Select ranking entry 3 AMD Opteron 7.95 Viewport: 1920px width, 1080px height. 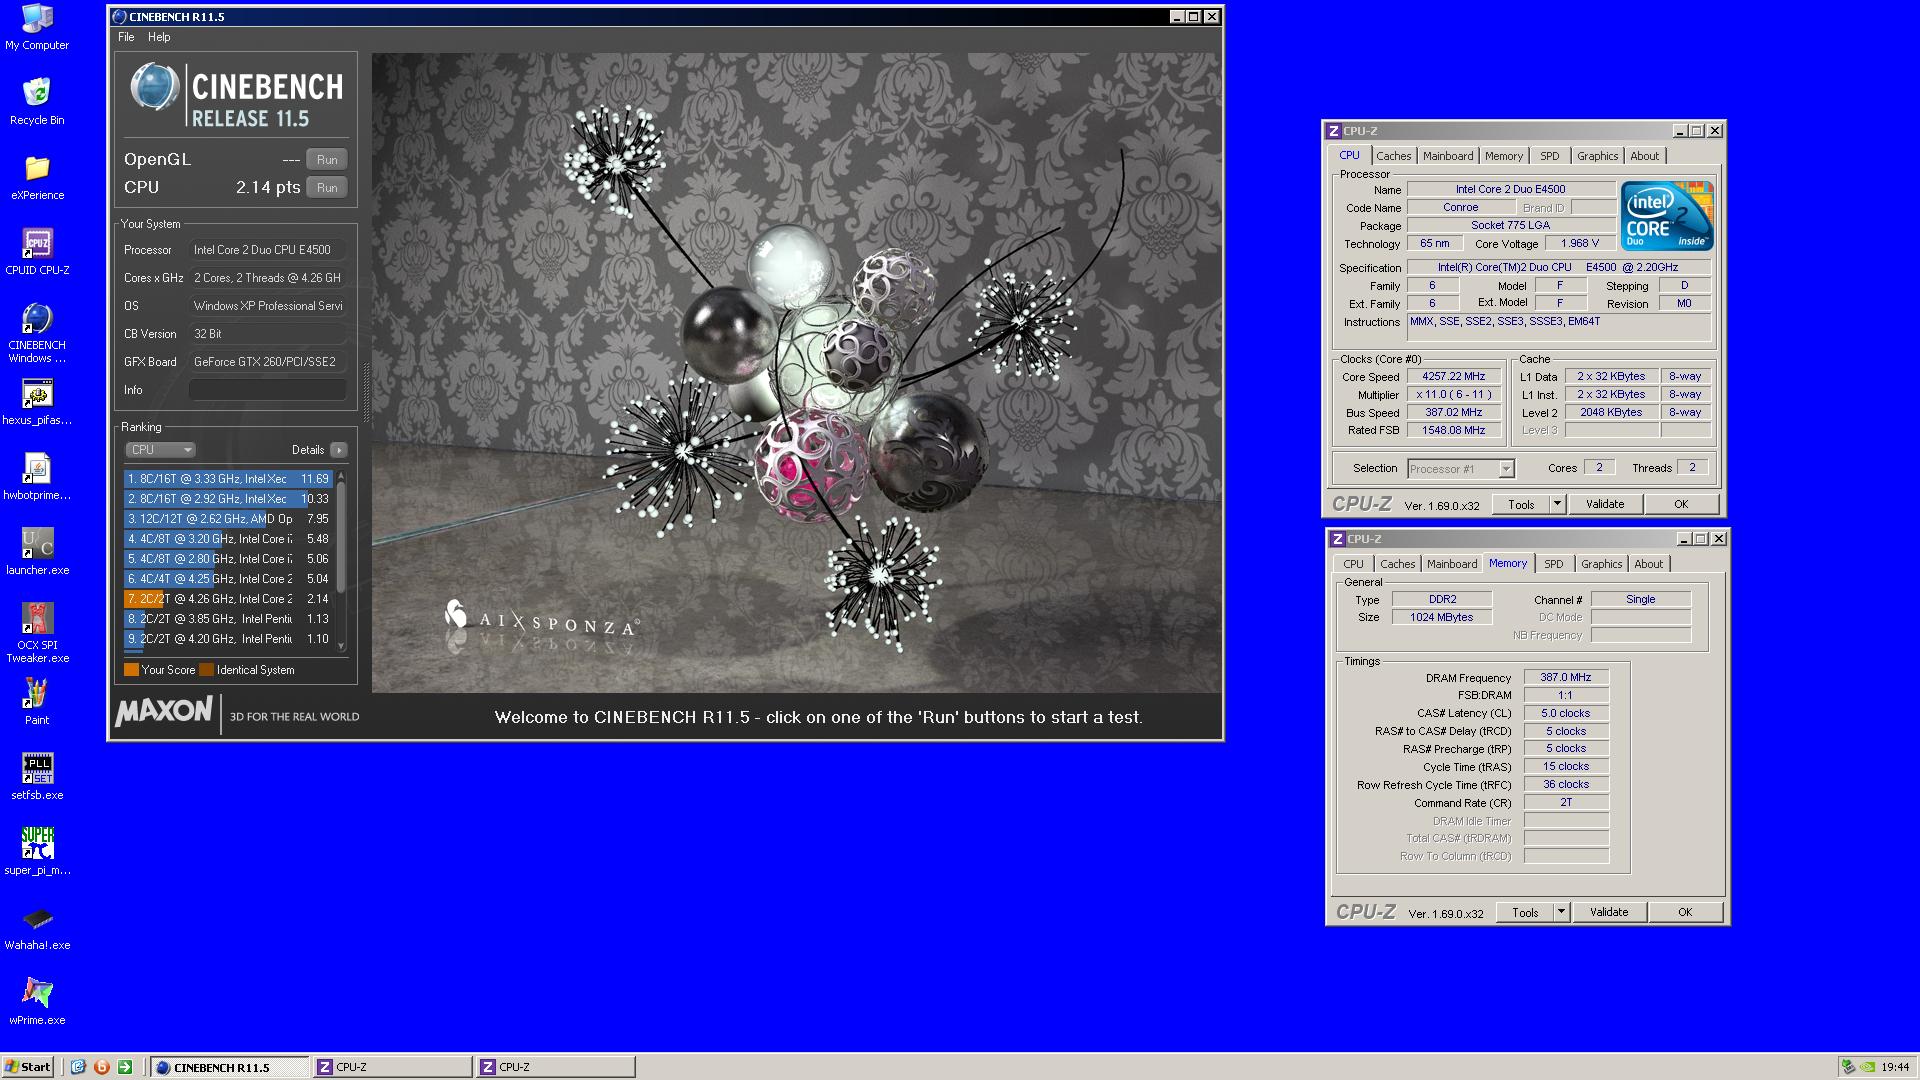point(228,519)
